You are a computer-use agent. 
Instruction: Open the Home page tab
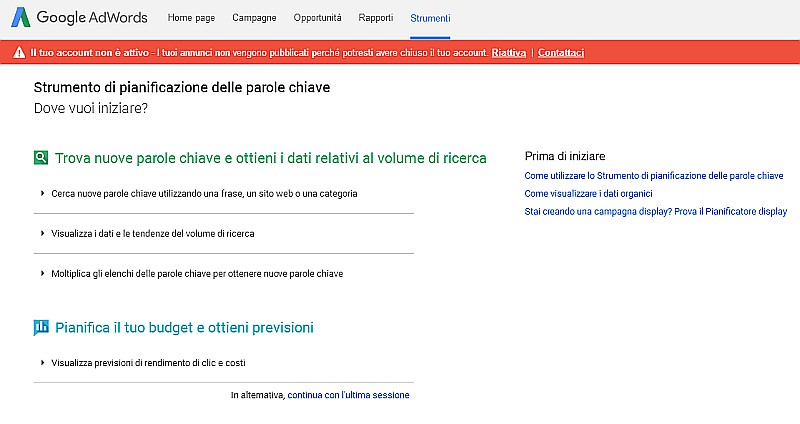191,18
